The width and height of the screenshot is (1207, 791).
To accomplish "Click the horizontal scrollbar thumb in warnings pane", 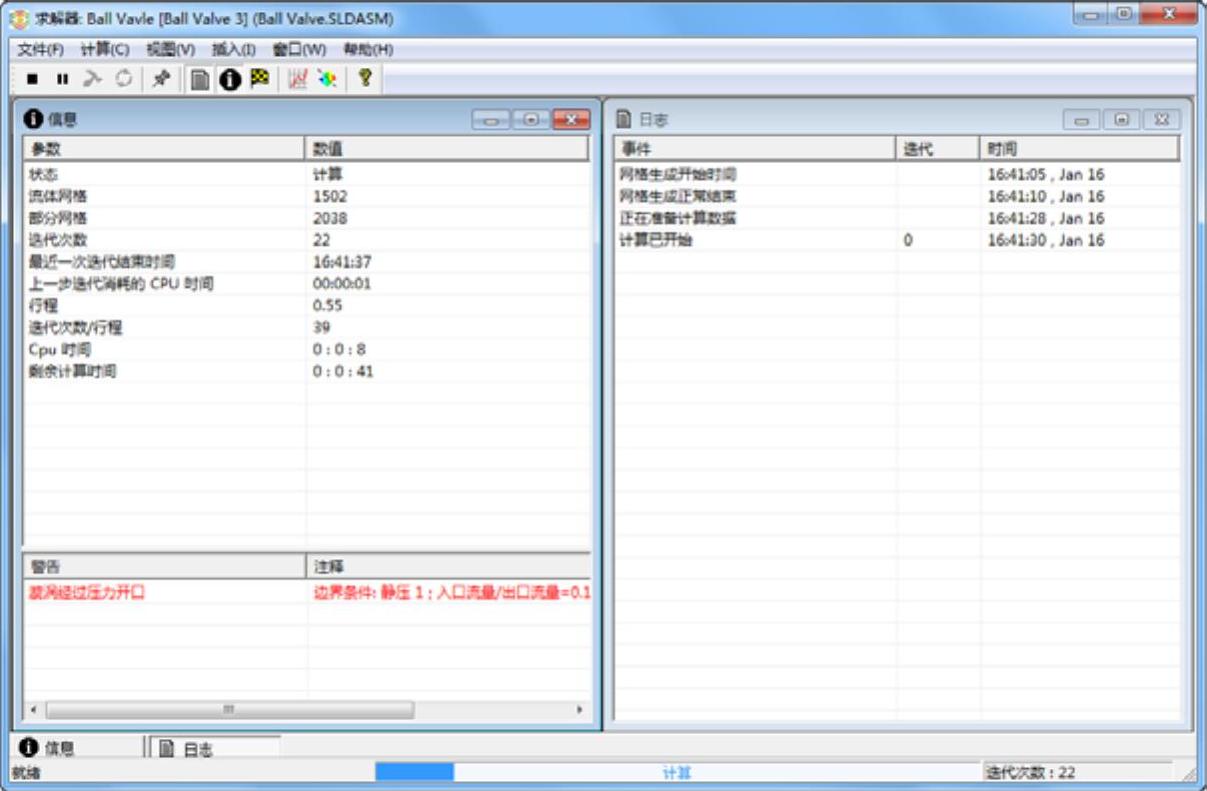I will [229, 709].
